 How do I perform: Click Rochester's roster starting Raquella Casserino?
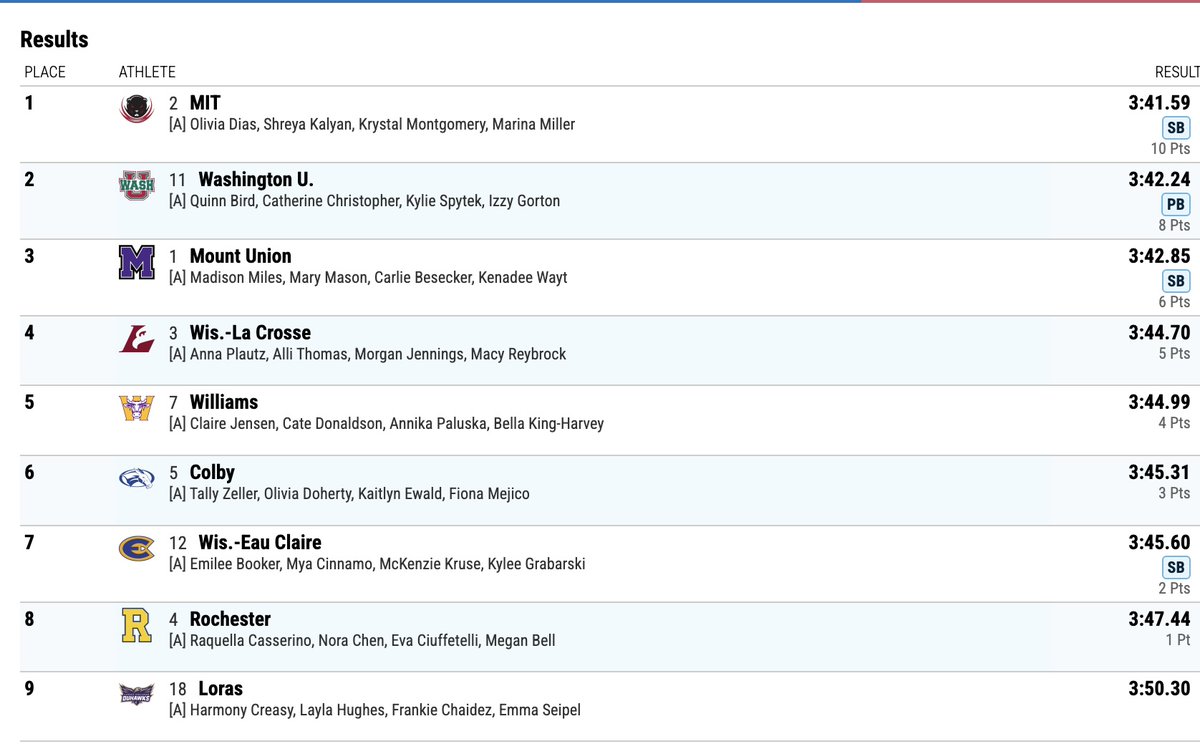tap(362, 641)
